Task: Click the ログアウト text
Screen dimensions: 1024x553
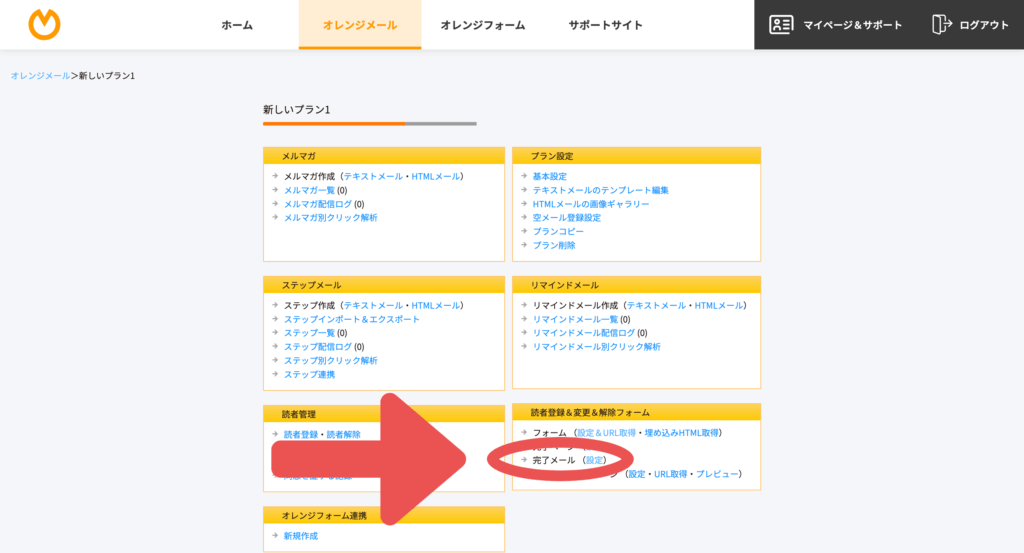Action: (x=984, y=25)
